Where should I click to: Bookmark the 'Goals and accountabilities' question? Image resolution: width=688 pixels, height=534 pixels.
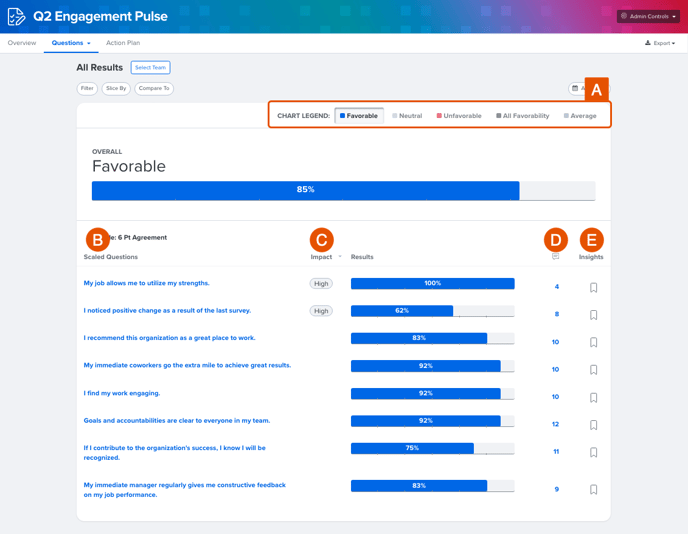click(x=593, y=425)
